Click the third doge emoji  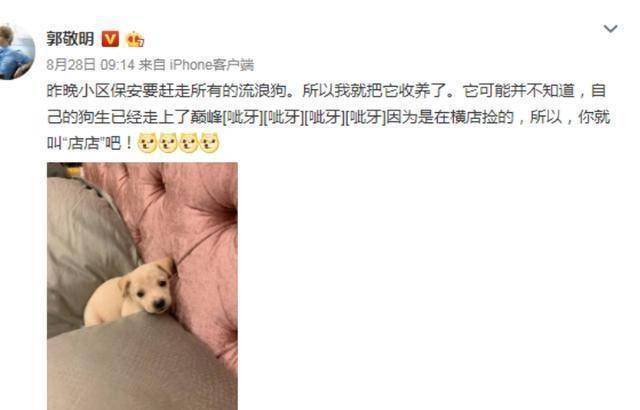pos(189,143)
